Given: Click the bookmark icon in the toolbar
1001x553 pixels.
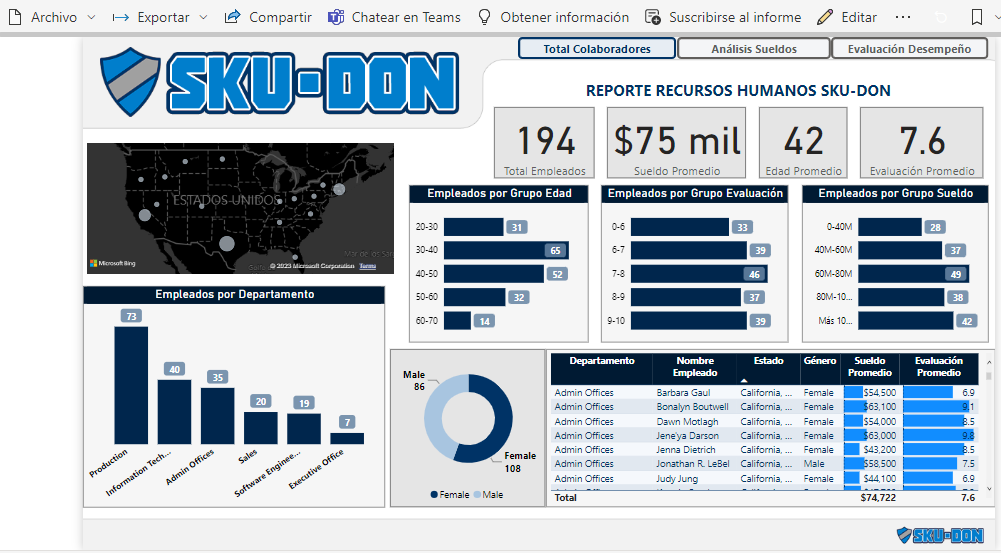Looking at the screenshot, I should coord(977,17).
